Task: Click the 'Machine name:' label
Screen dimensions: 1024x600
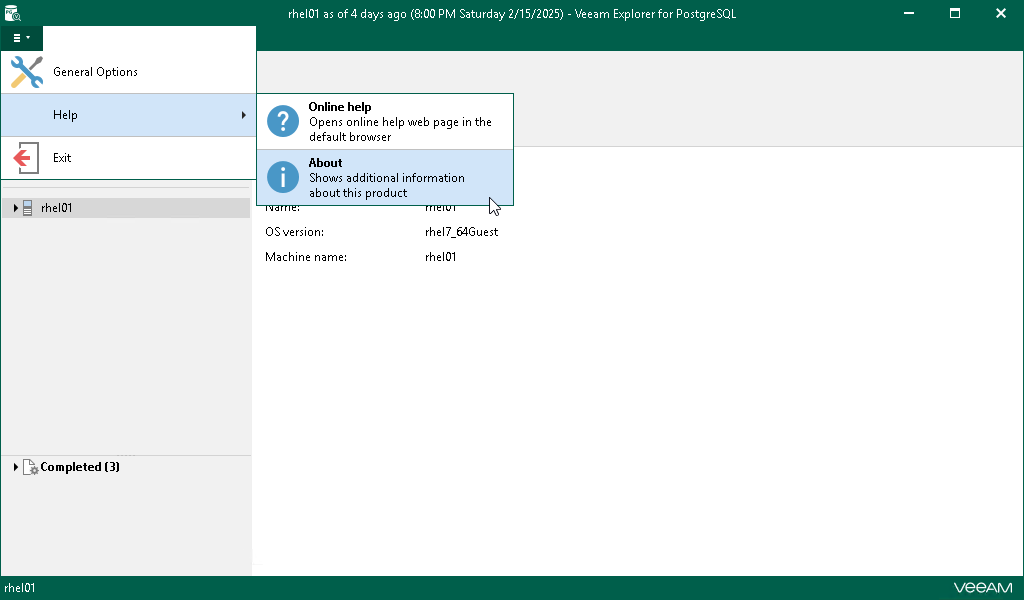Action: click(306, 257)
